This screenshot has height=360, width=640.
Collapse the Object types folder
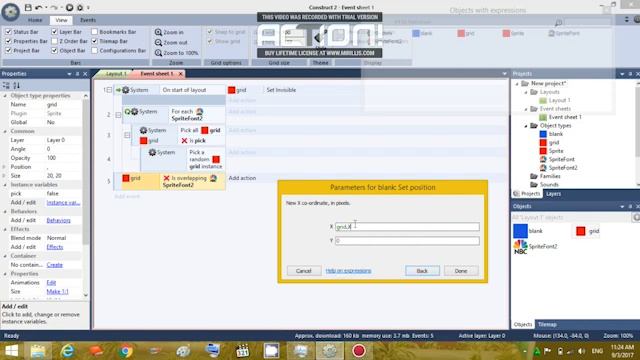tap(526, 126)
